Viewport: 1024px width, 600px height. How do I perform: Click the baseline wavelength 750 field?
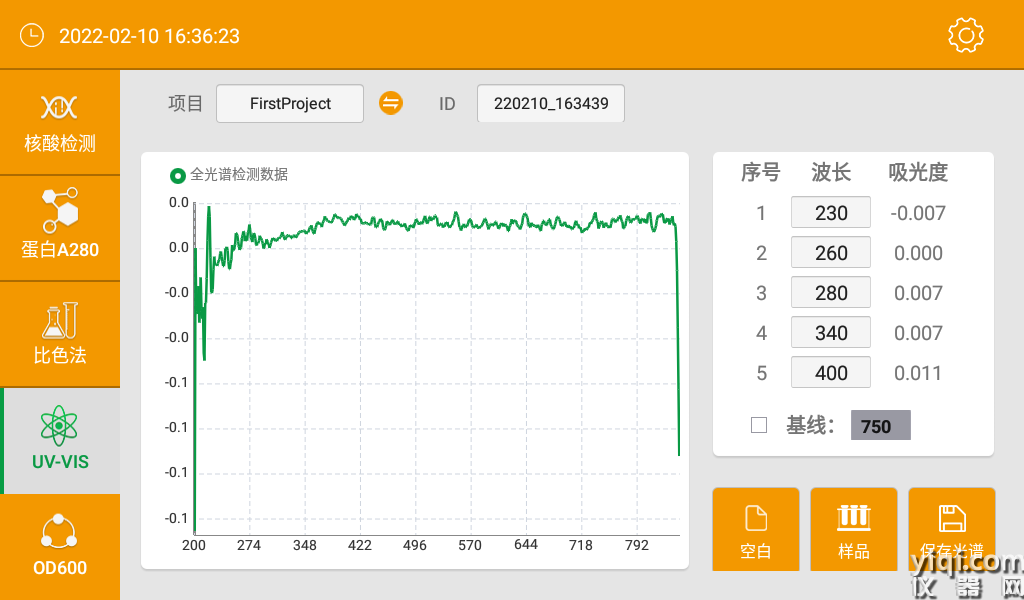tap(880, 425)
